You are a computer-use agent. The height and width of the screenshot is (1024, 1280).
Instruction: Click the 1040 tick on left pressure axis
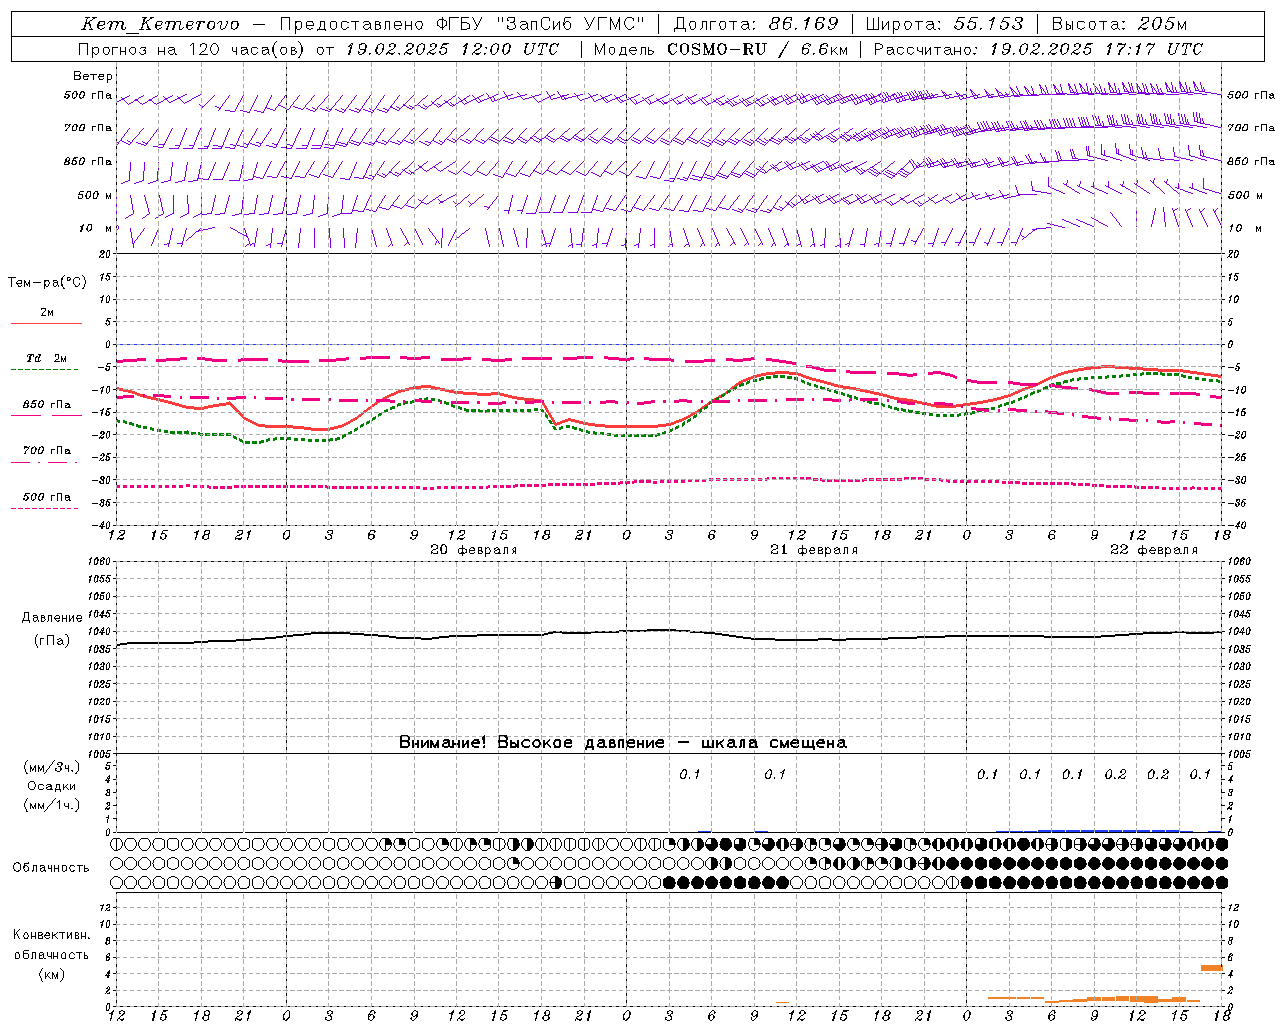coord(102,632)
